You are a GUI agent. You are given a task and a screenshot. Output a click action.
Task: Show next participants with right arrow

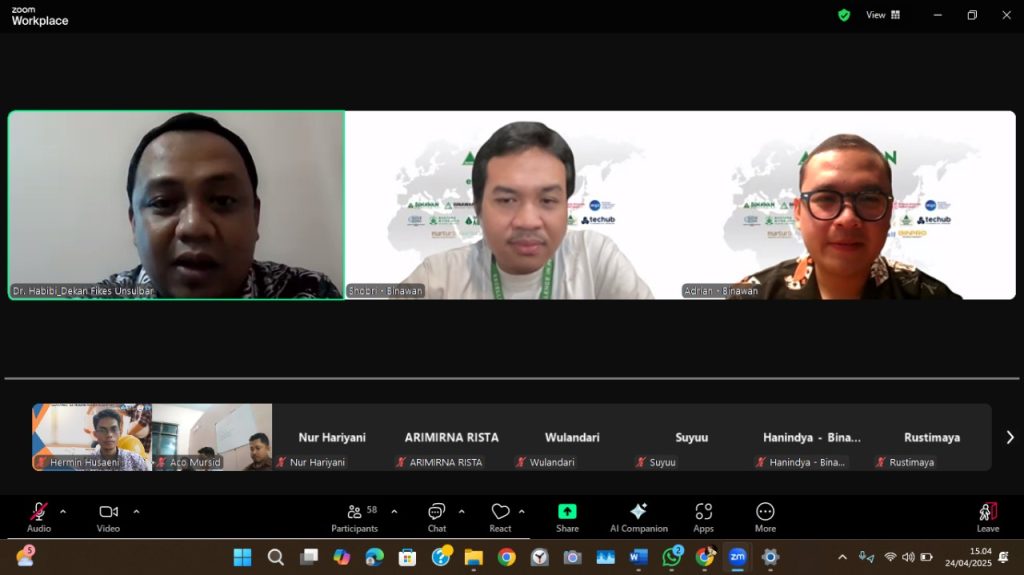click(1009, 437)
